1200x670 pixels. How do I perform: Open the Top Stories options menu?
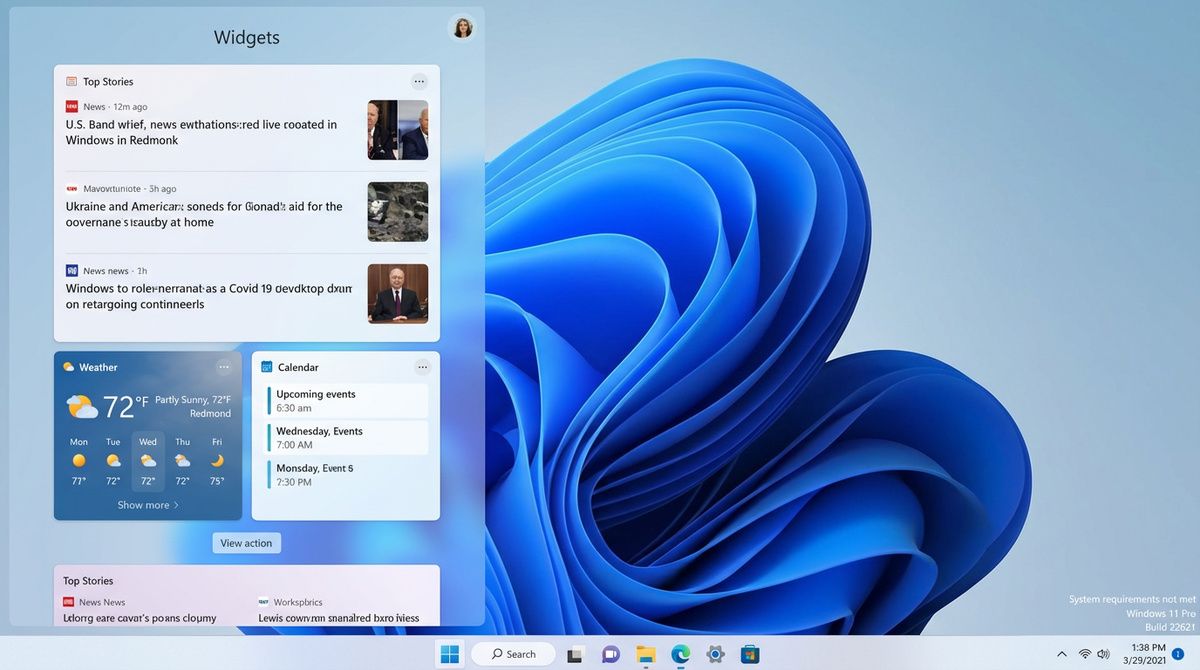pyautogui.click(x=419, y=81)
